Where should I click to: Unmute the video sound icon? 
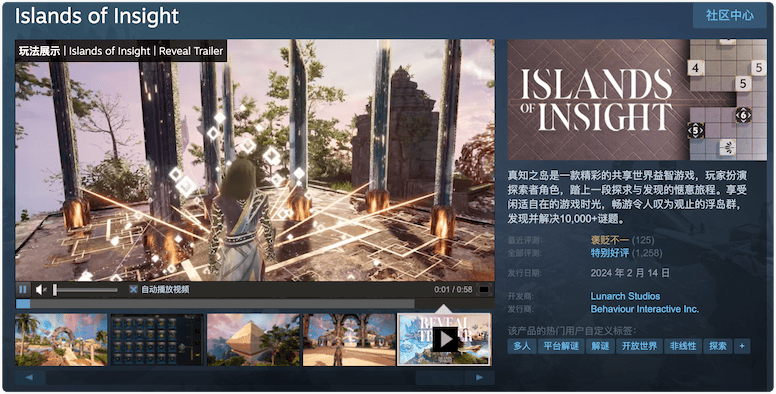click(41, 290)
